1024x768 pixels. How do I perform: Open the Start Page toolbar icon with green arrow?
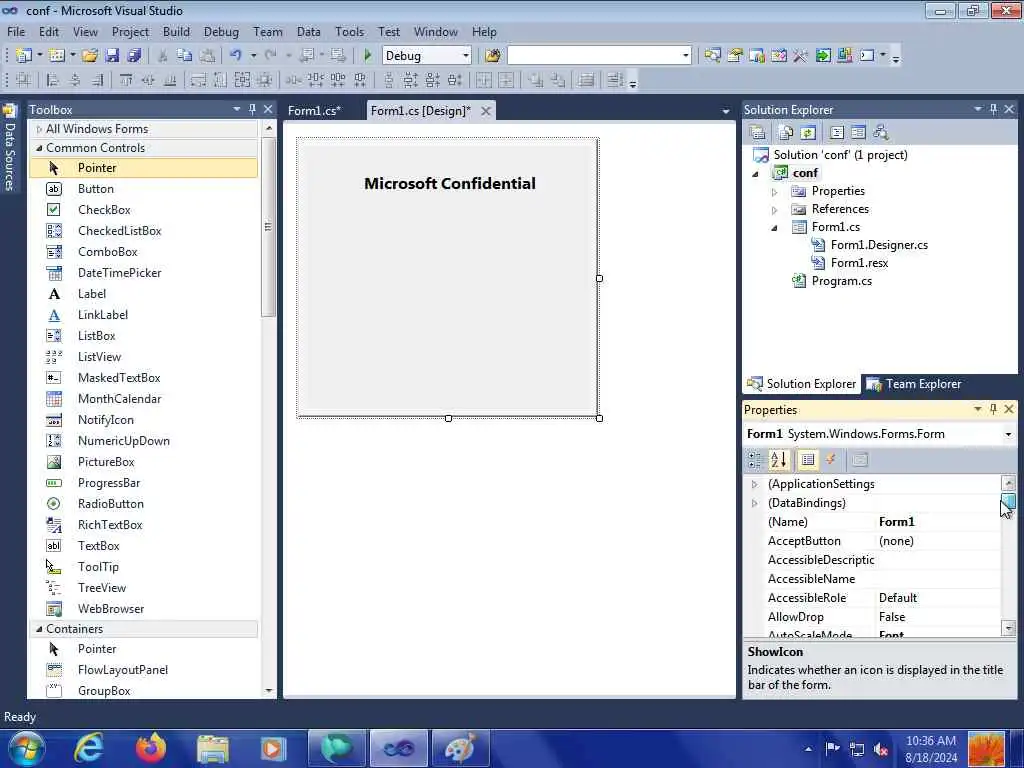[x=823, y=56]
